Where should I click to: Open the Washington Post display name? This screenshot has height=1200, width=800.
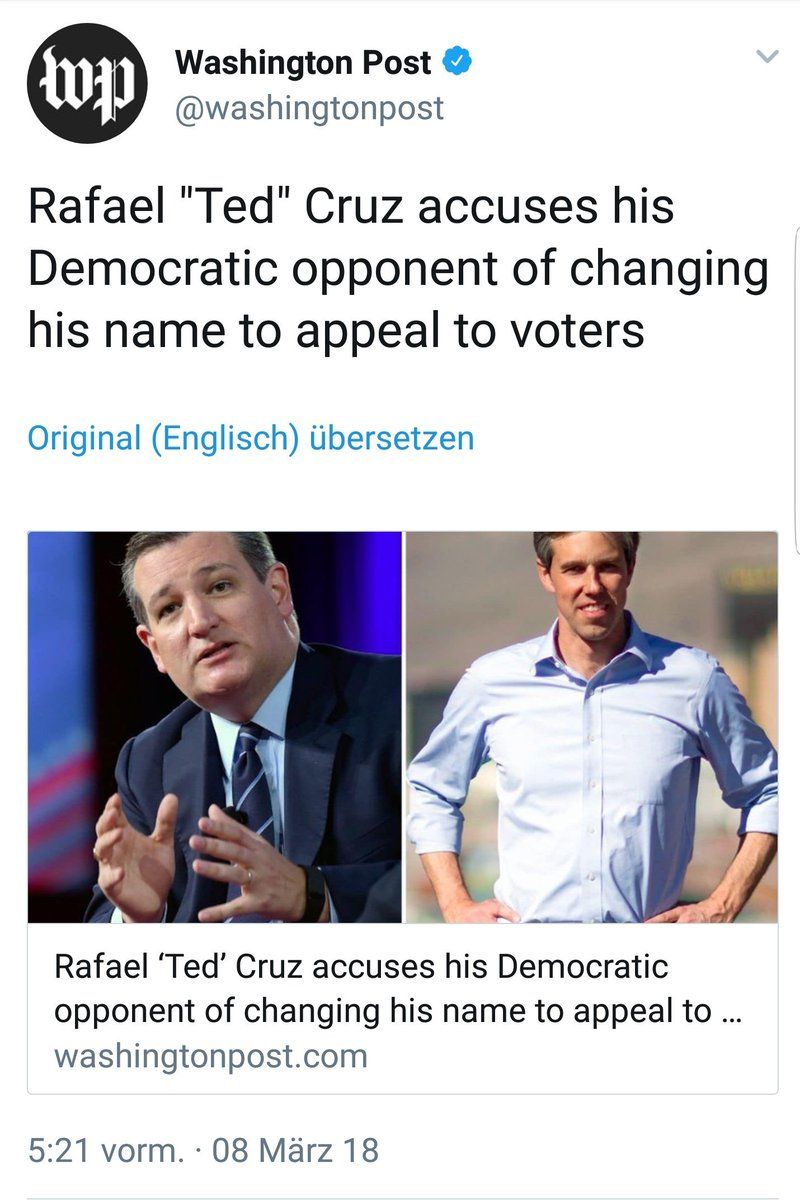pos(303,63)
